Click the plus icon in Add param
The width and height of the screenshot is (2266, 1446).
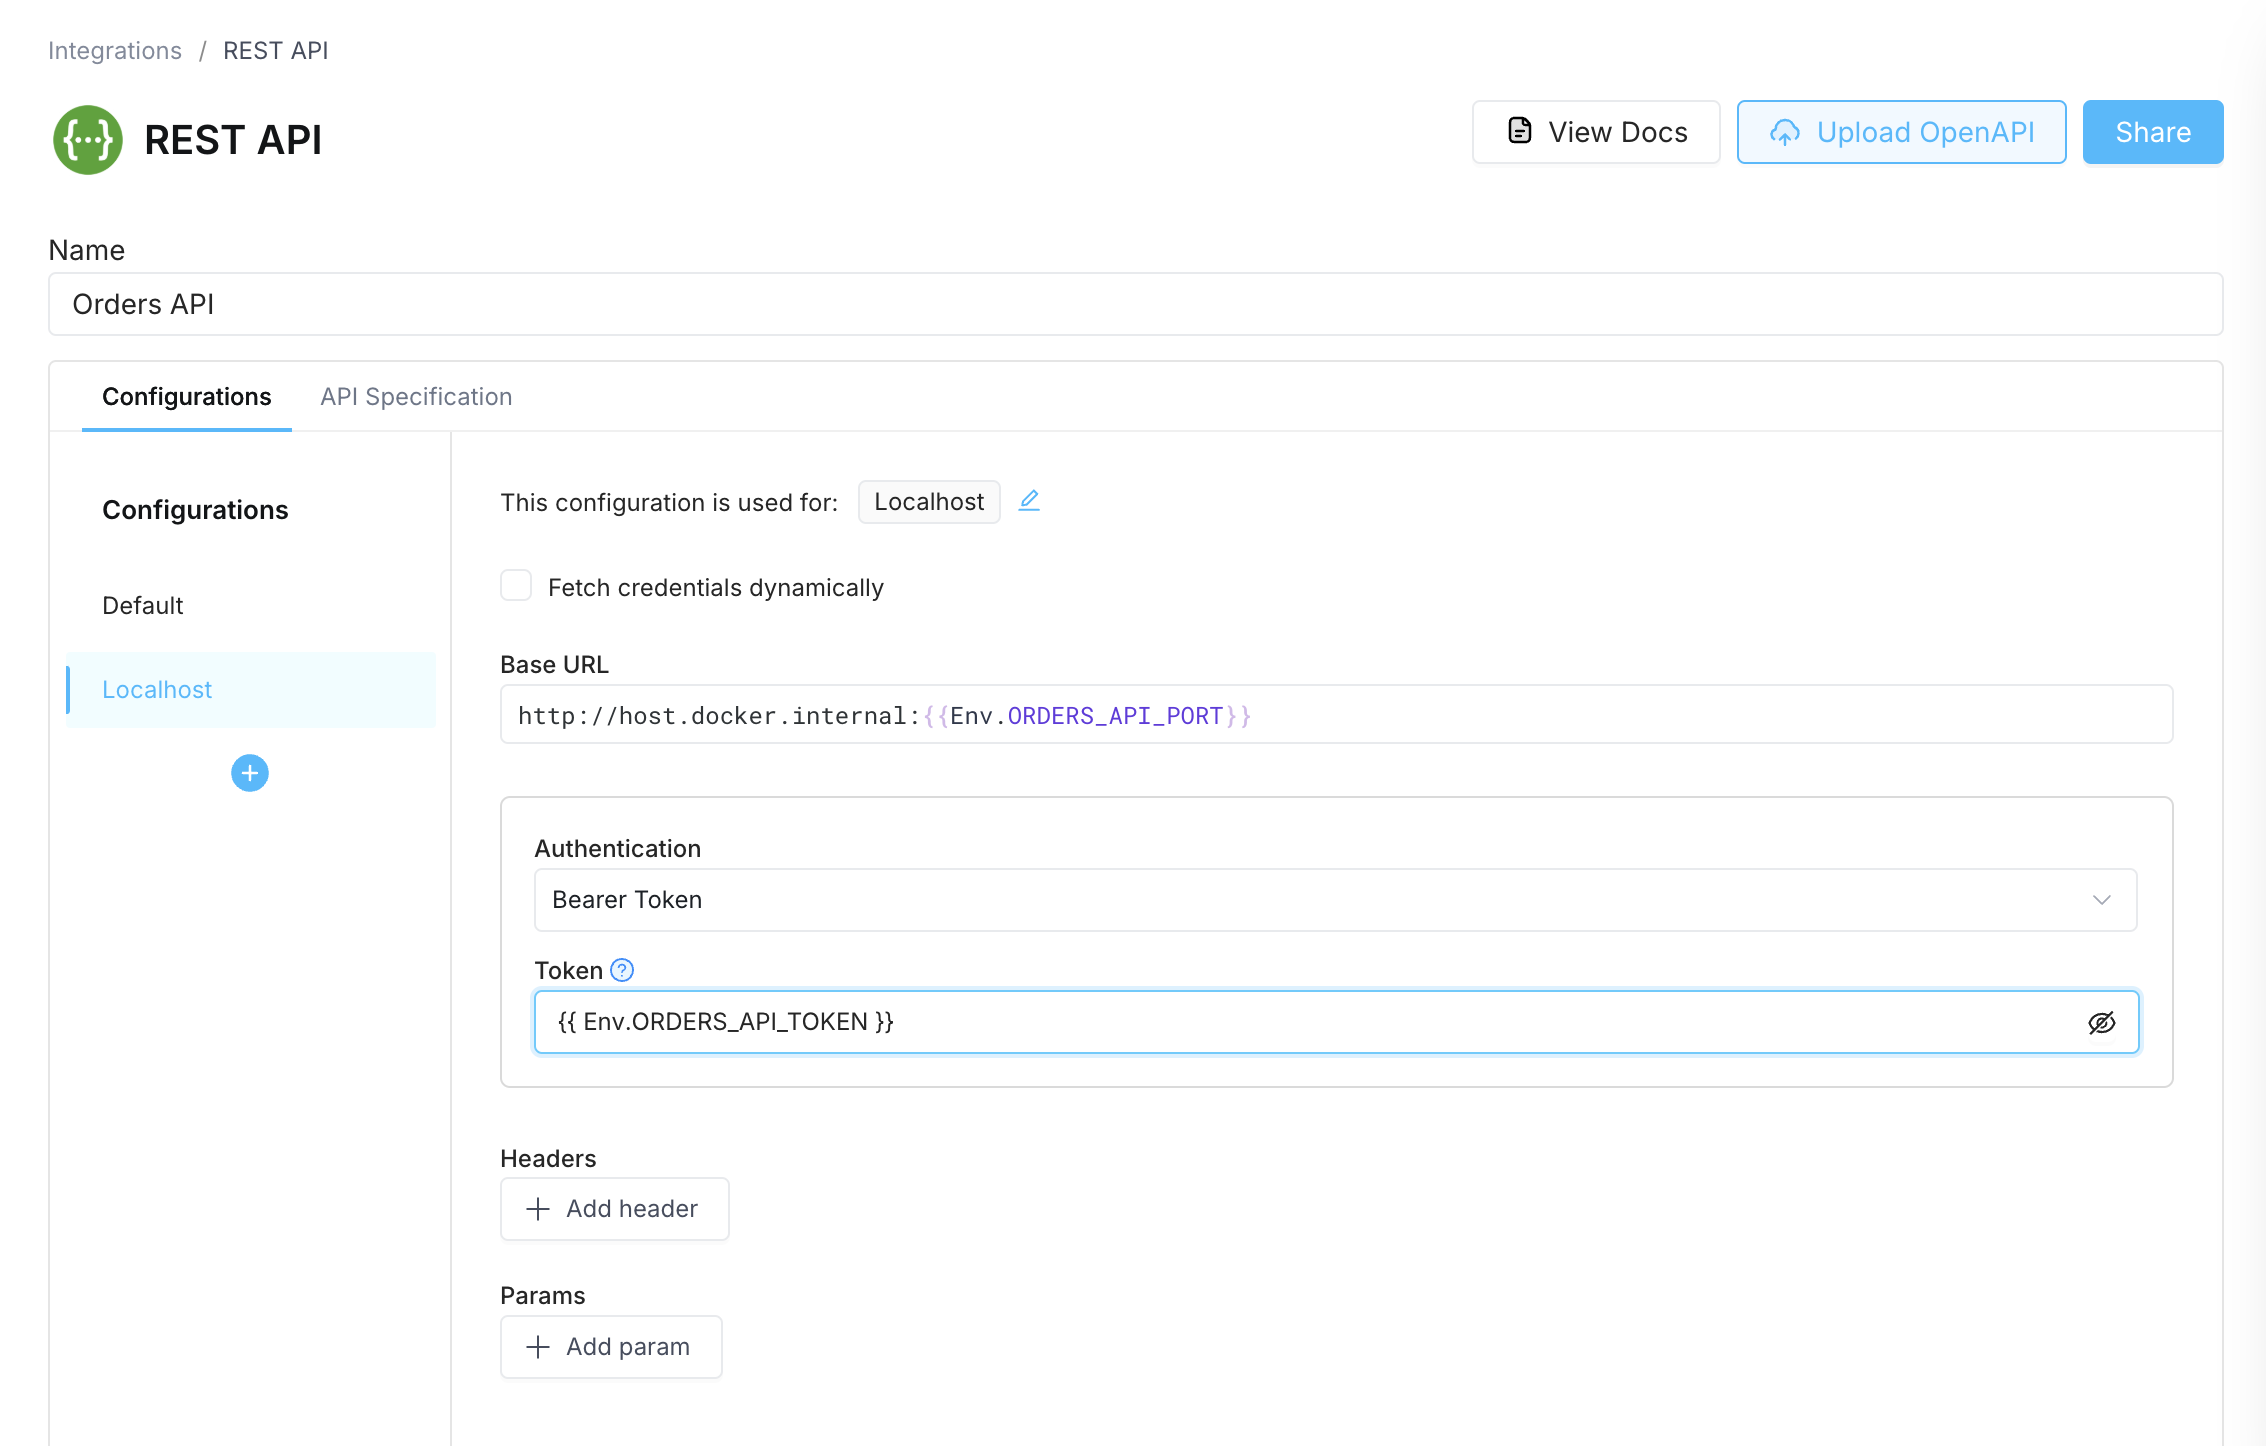point(538,1346)
